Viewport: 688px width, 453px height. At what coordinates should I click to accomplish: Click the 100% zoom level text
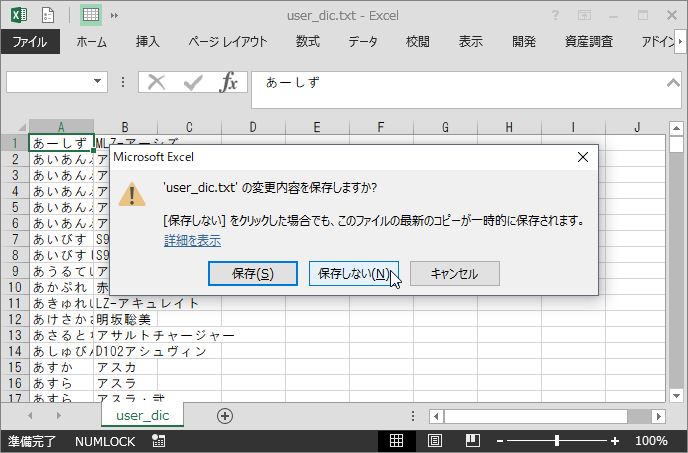point(651,441)
